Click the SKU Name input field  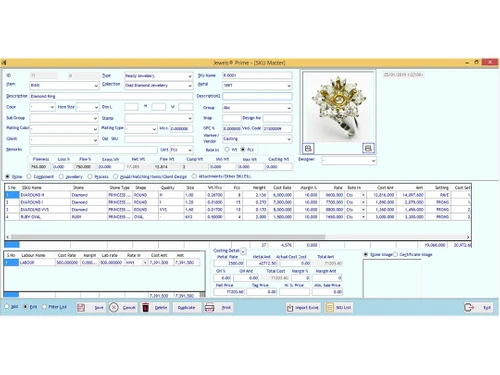pyautogui.click(x=257, y=76)
